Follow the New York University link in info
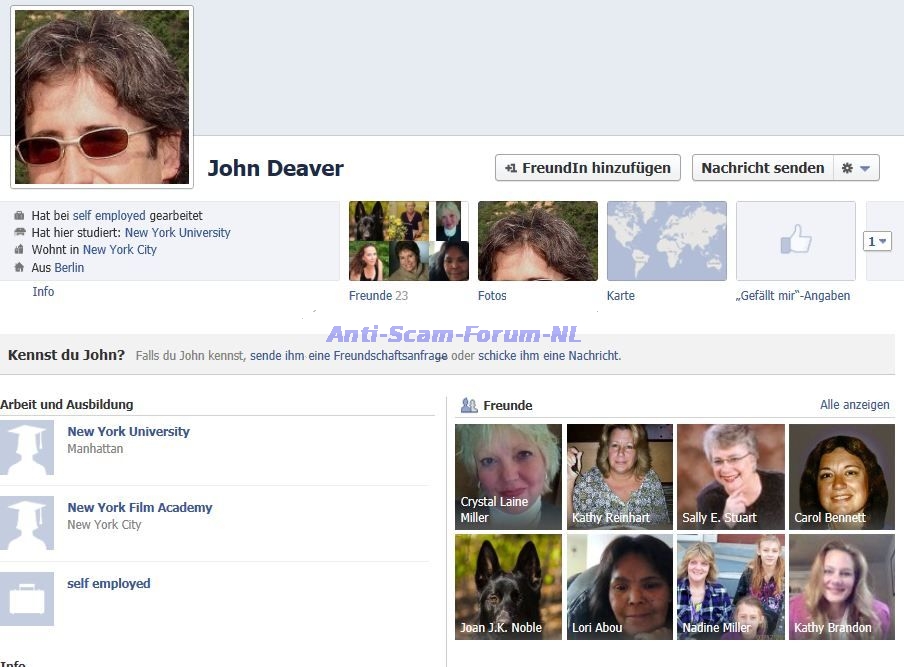Screen dimensions: 904x667 click(x=177, y=233)
